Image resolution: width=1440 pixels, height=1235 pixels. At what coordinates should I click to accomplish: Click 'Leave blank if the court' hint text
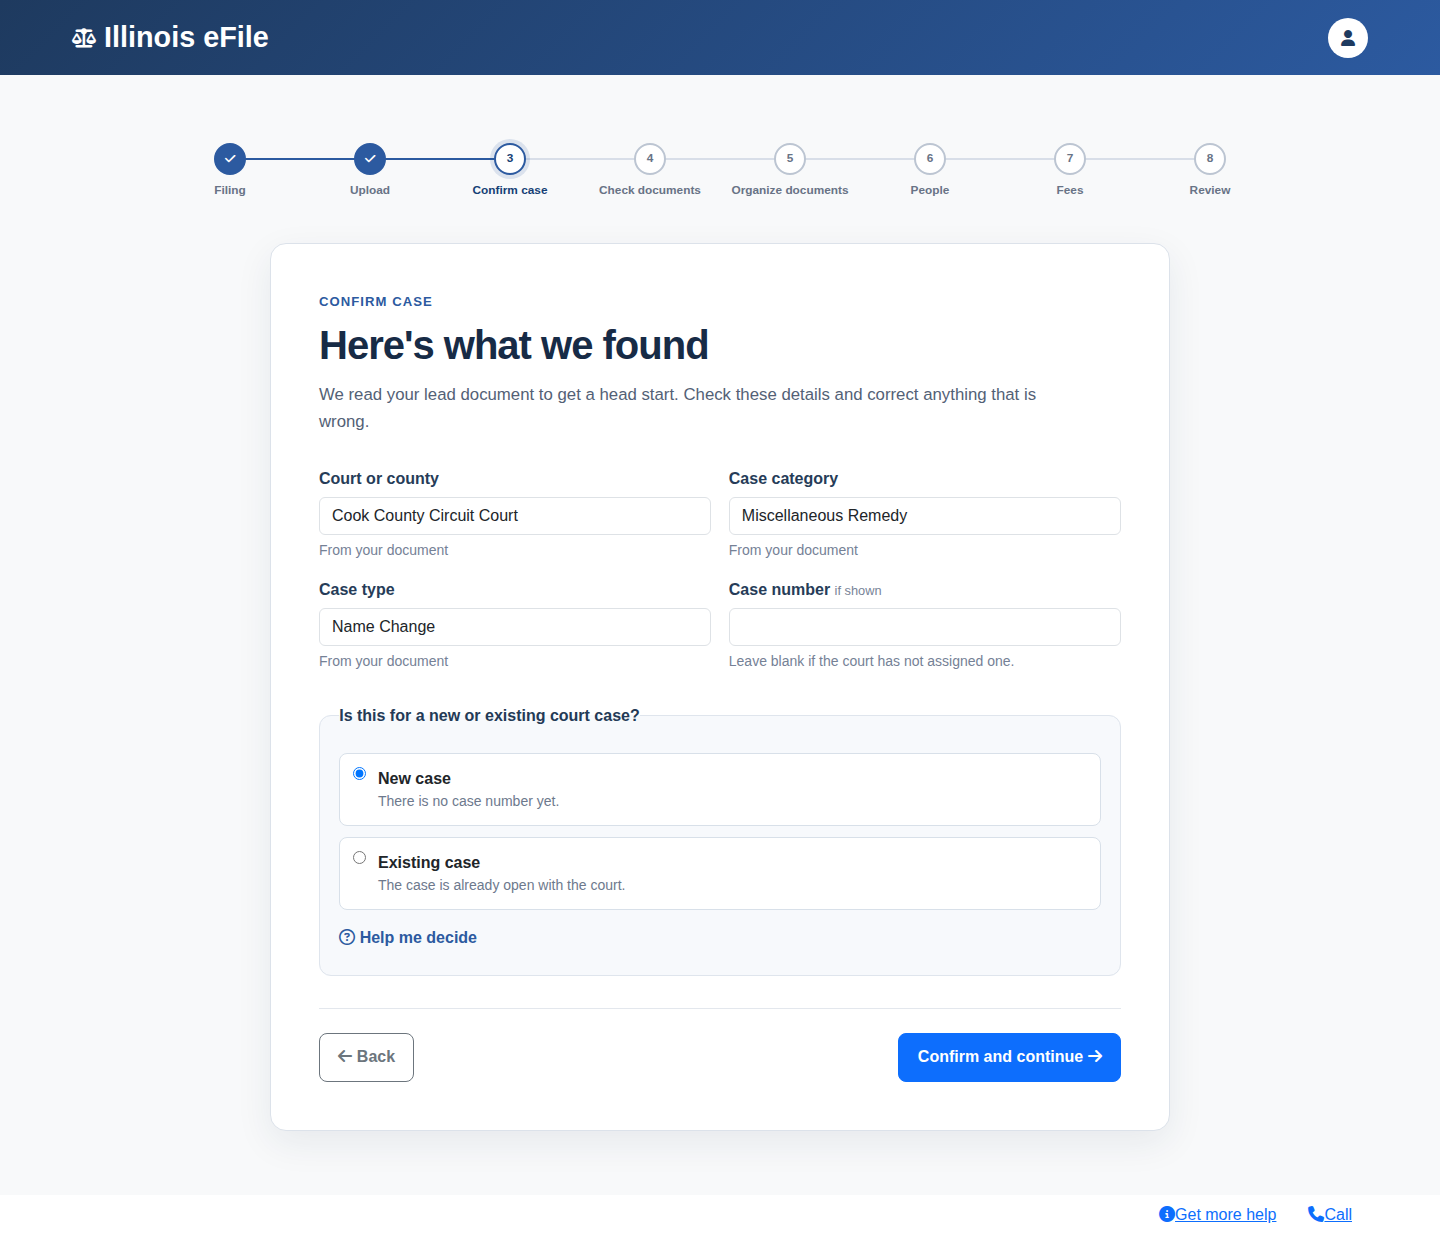click(871, 661)
